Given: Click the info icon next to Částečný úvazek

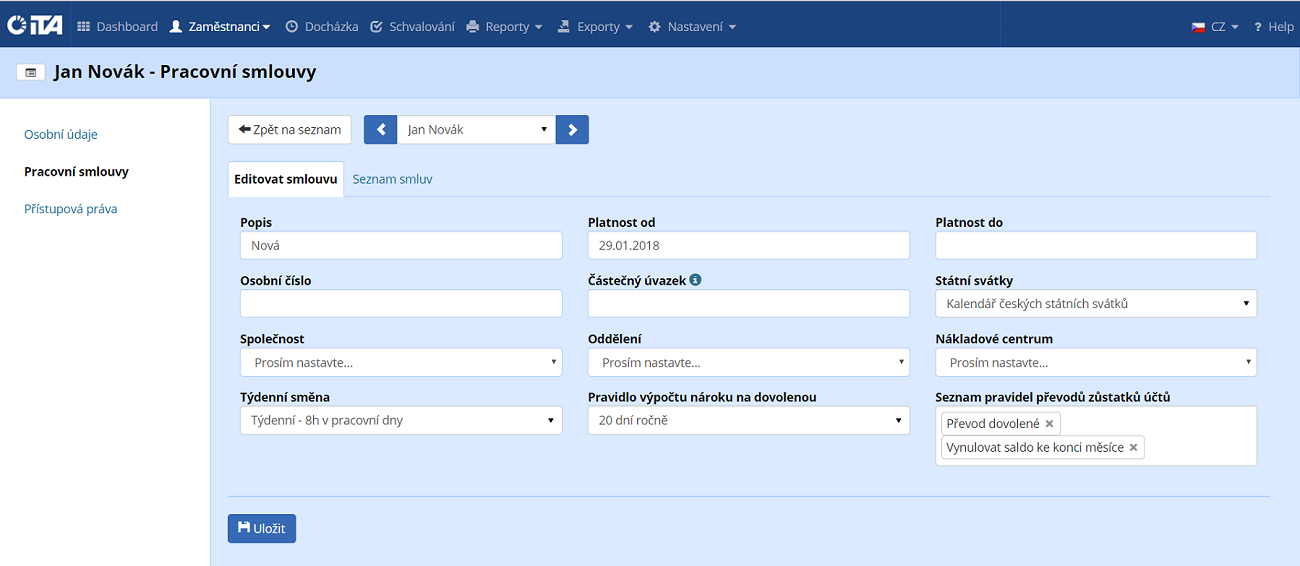Looking at the screenshot, I should (x=695, y=280).
